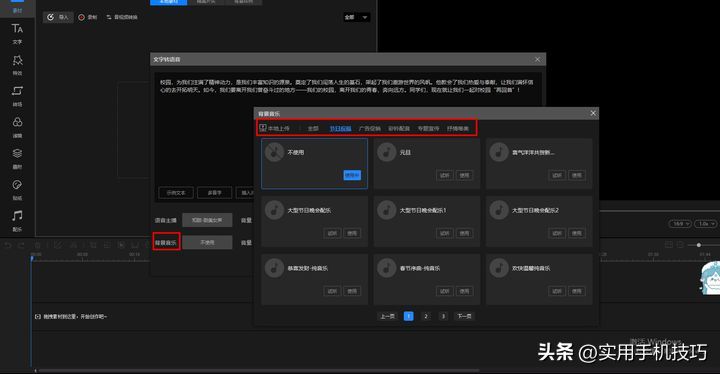Close the background music dialog

coord(593,113)
